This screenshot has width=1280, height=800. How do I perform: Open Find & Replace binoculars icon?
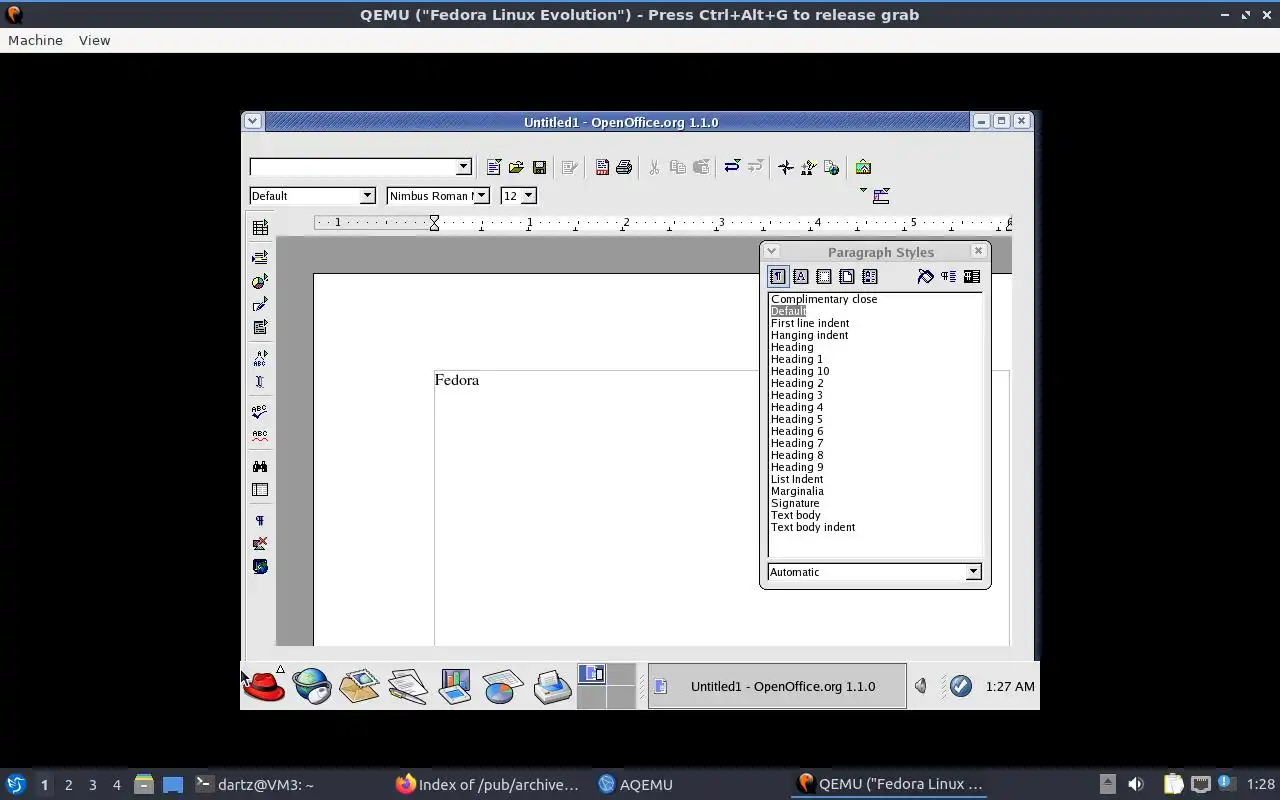260,466
